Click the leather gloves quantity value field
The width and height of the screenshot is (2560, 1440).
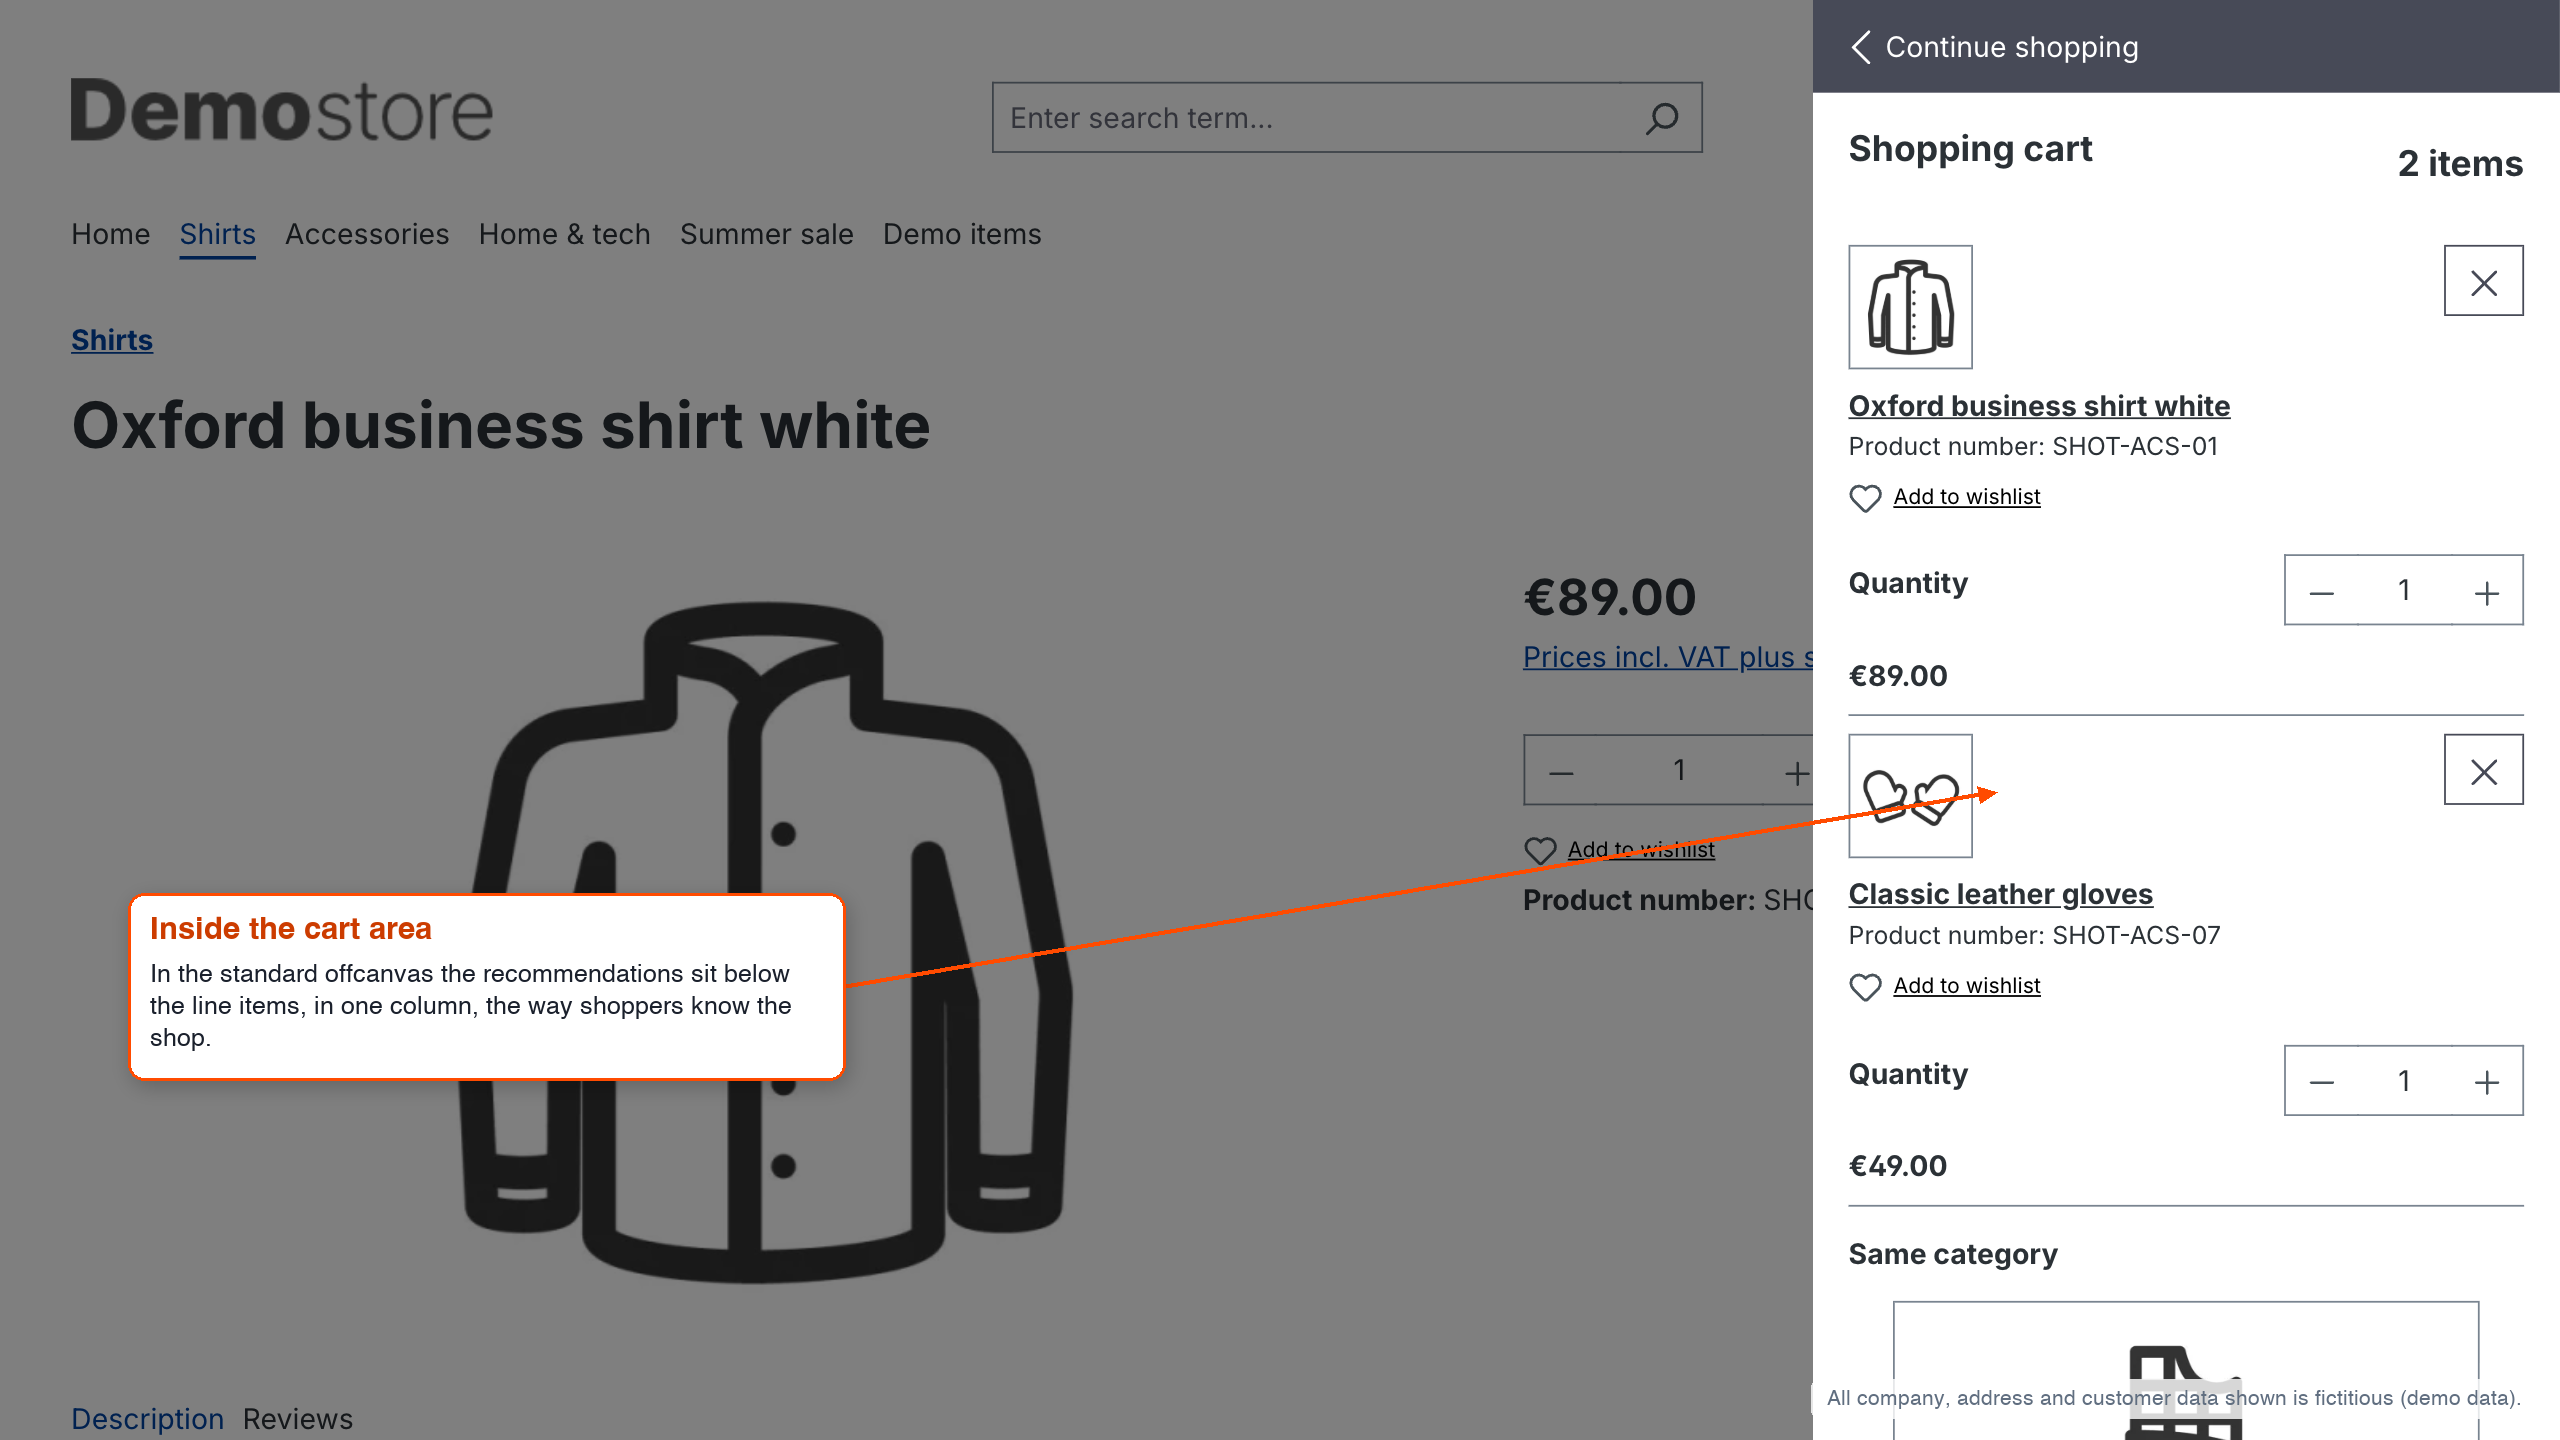pyautogui.click(x=2404, y=1081)
